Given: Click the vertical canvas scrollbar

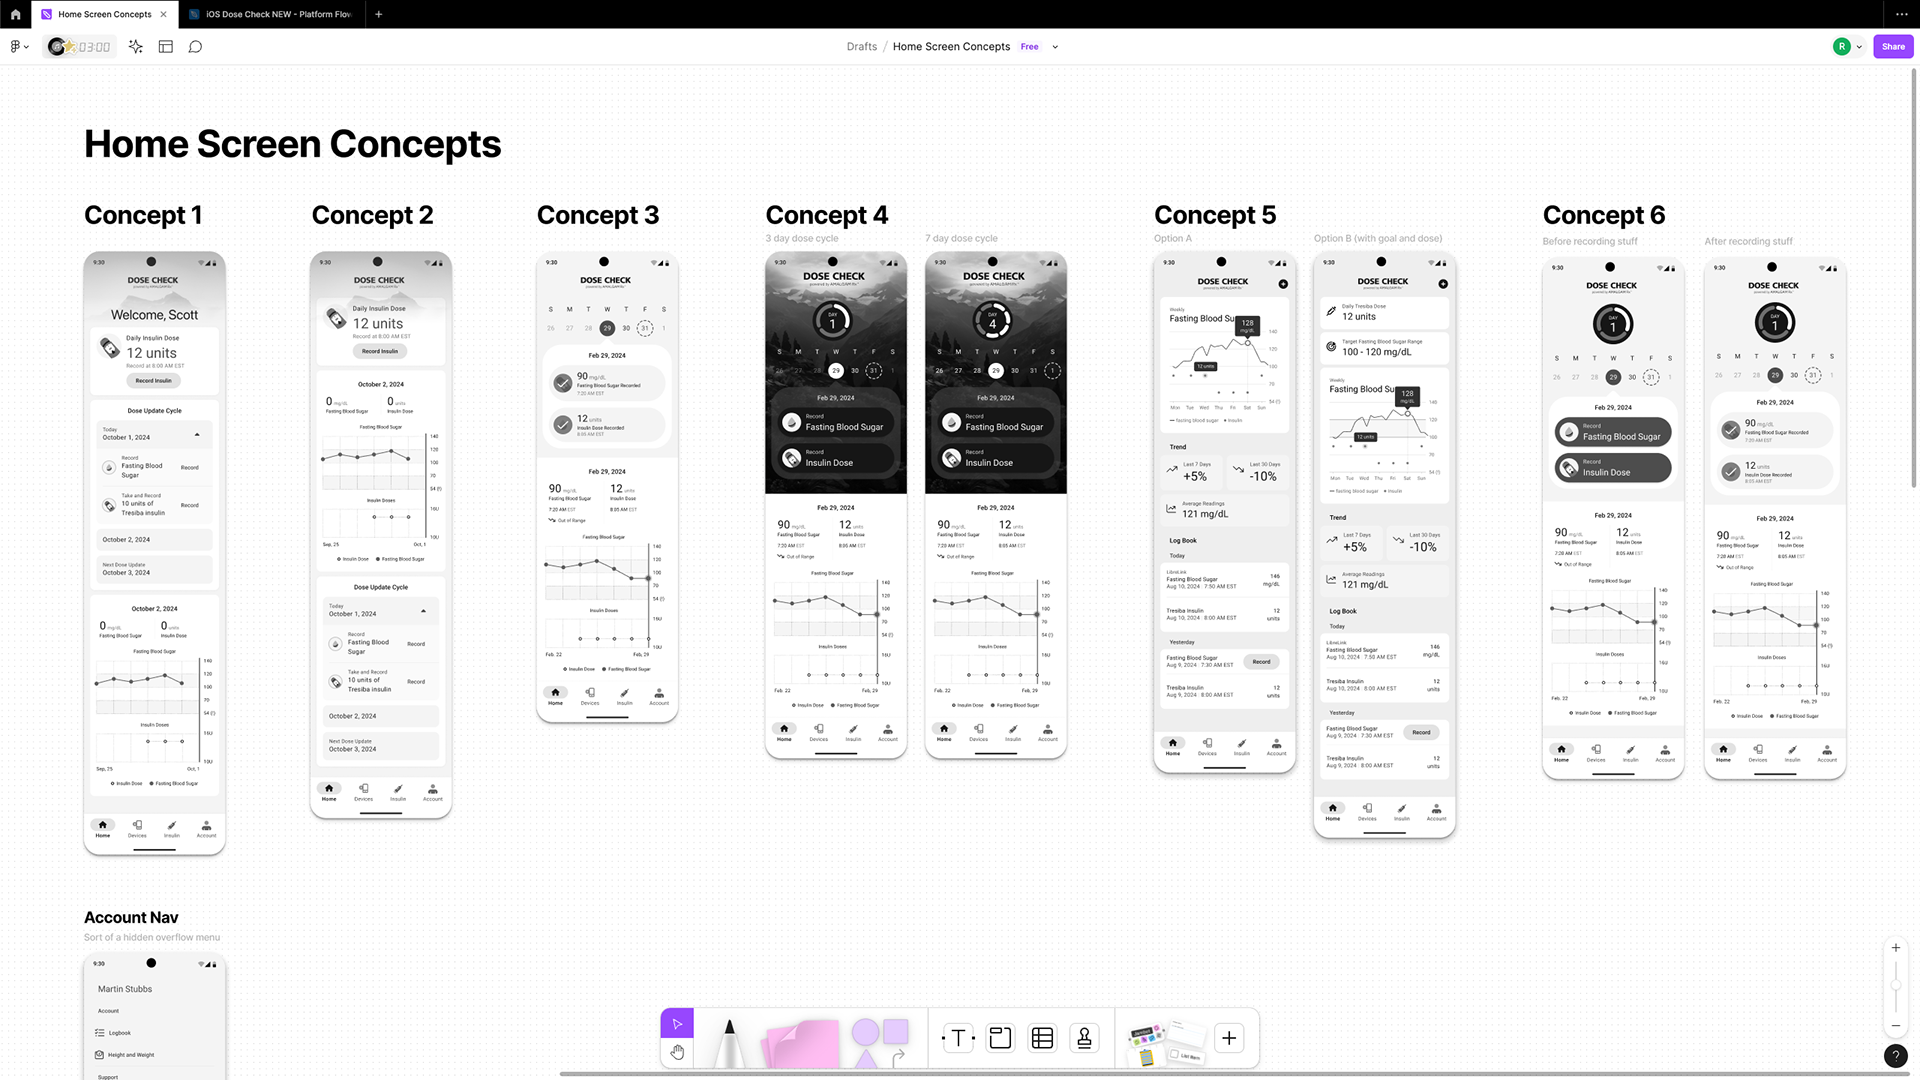Looking at the screenshot, I should pos(1914,278).
